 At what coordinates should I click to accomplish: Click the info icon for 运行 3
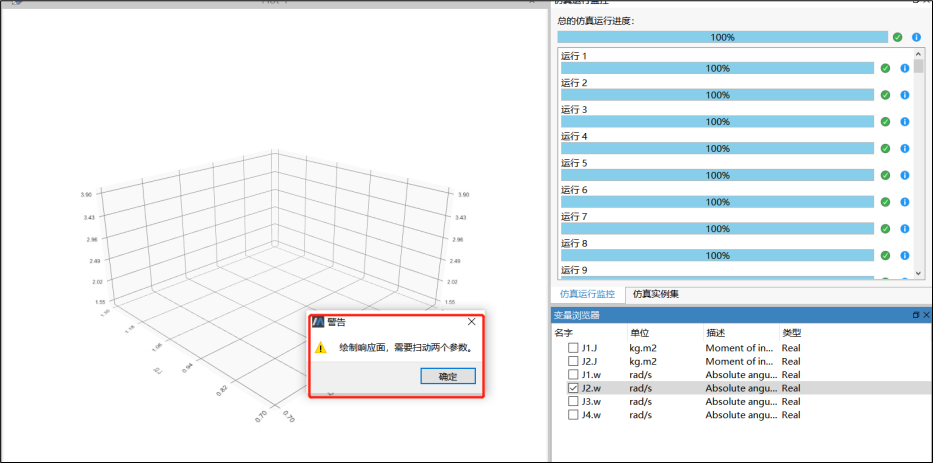[x=904, y=122]
